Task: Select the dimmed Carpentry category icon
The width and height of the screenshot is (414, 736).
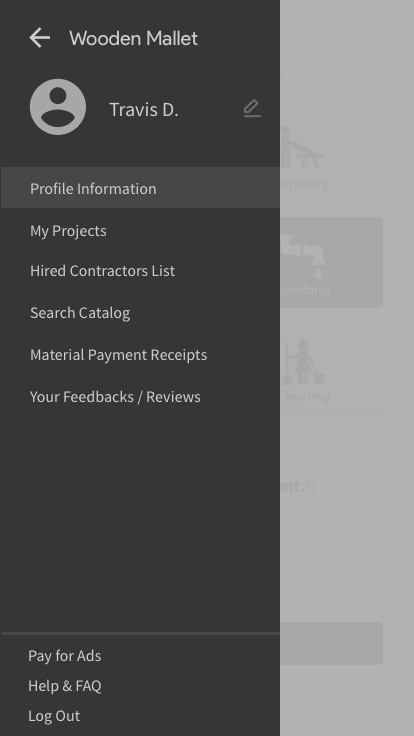Action: tap(302, 147)
